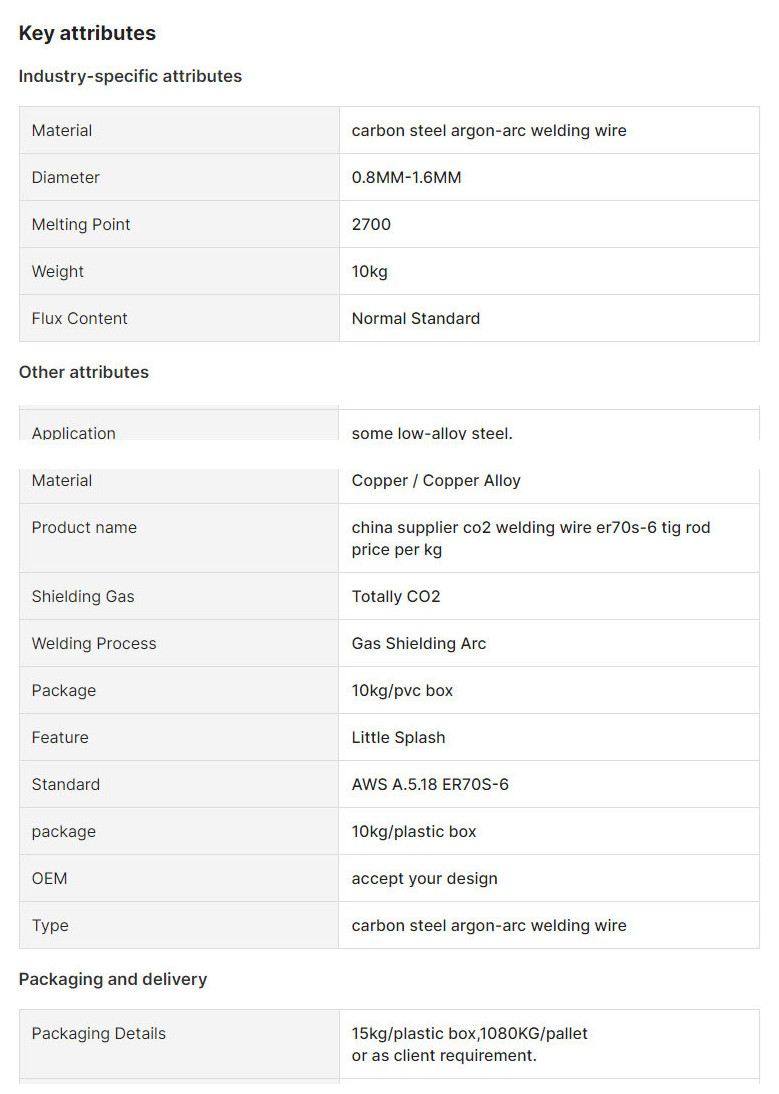This screenshot has height=1094, width=779.
Task: Select the "accept your design" OEM value
Action: (x=424, y=878)
